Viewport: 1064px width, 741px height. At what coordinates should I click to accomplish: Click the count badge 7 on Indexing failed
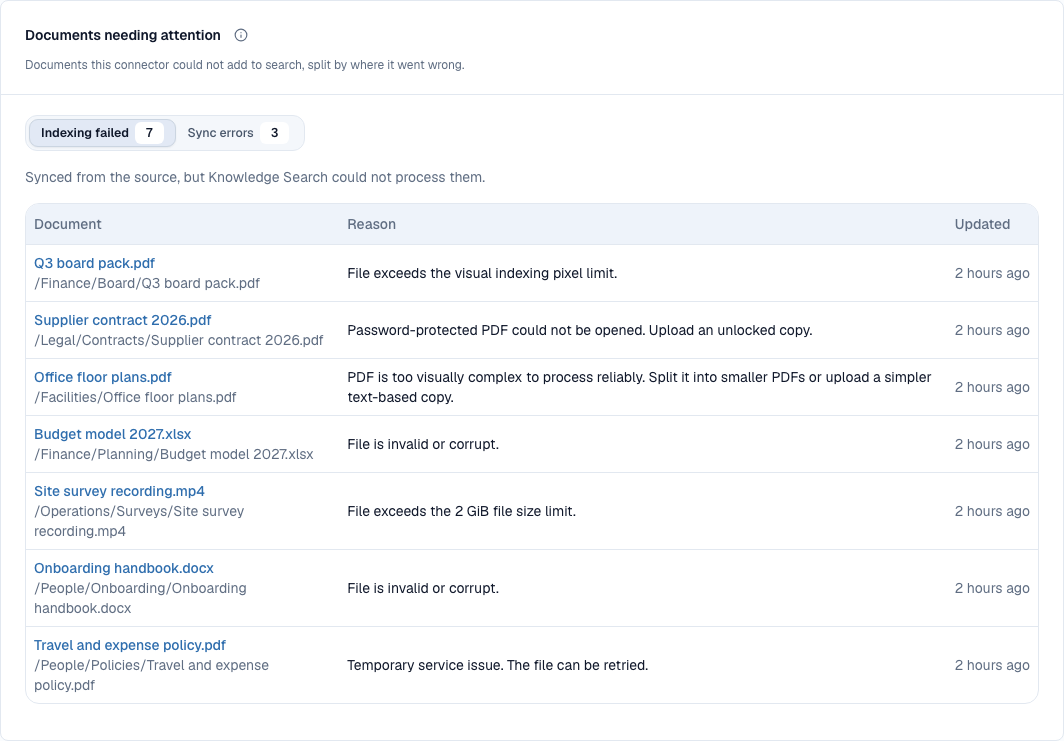[x=149, y=133]
